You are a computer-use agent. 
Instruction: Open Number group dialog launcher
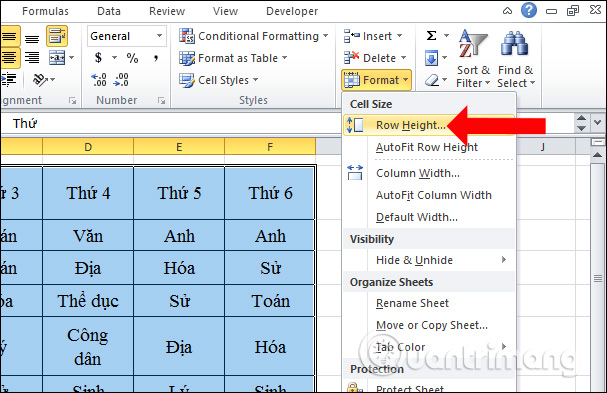tap(161, 101)
